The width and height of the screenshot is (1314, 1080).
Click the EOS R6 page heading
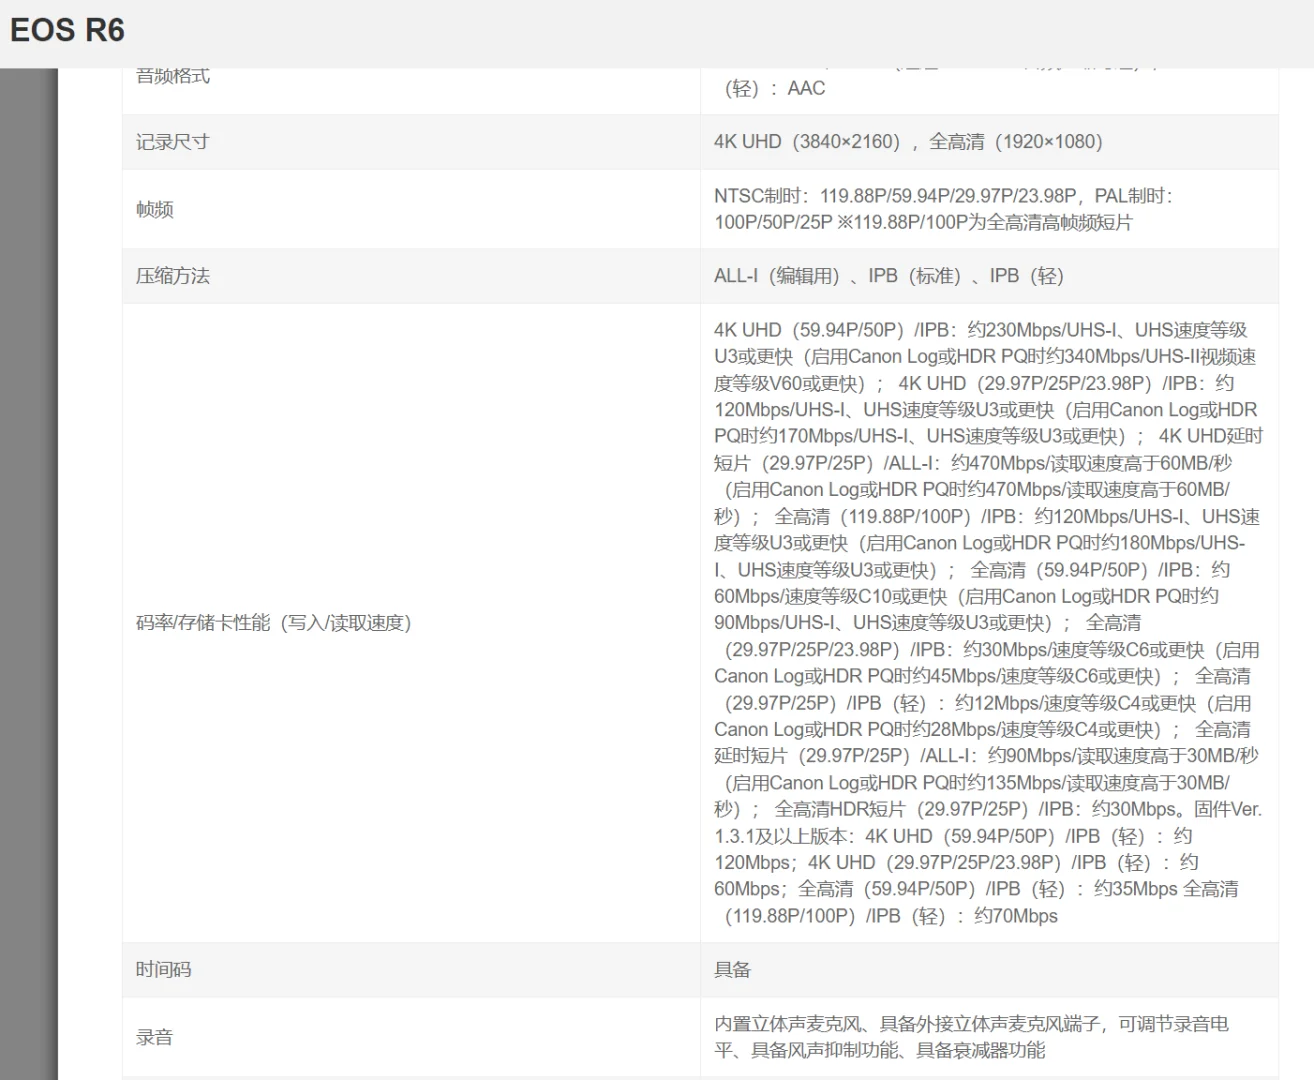66,30
